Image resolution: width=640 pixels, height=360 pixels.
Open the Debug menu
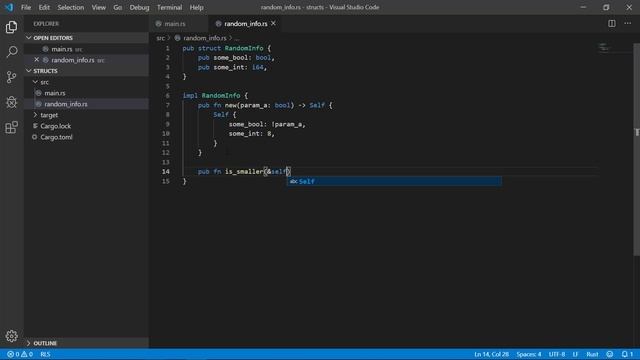pyautogui.click(x=139, y=7)
